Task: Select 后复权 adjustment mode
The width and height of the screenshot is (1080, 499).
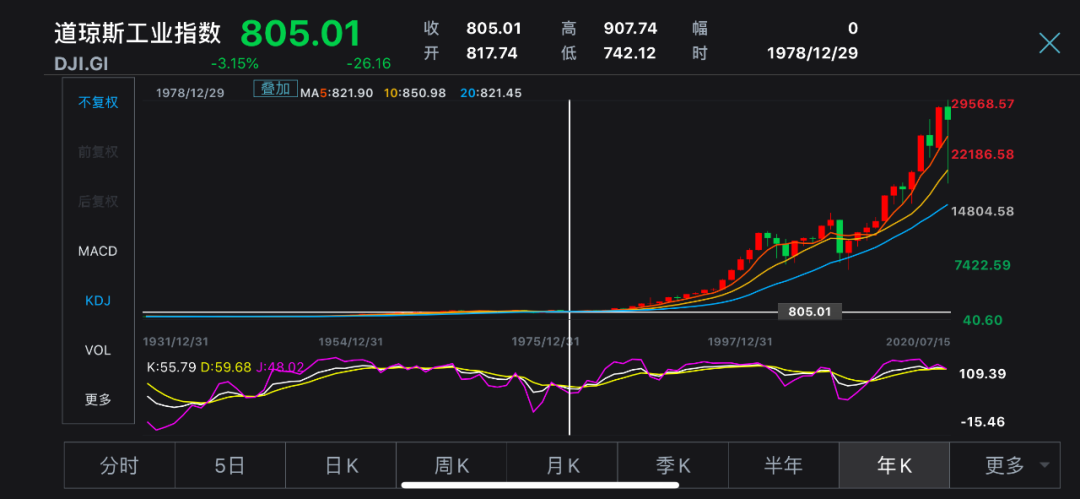Action: (x=98, y=202)
